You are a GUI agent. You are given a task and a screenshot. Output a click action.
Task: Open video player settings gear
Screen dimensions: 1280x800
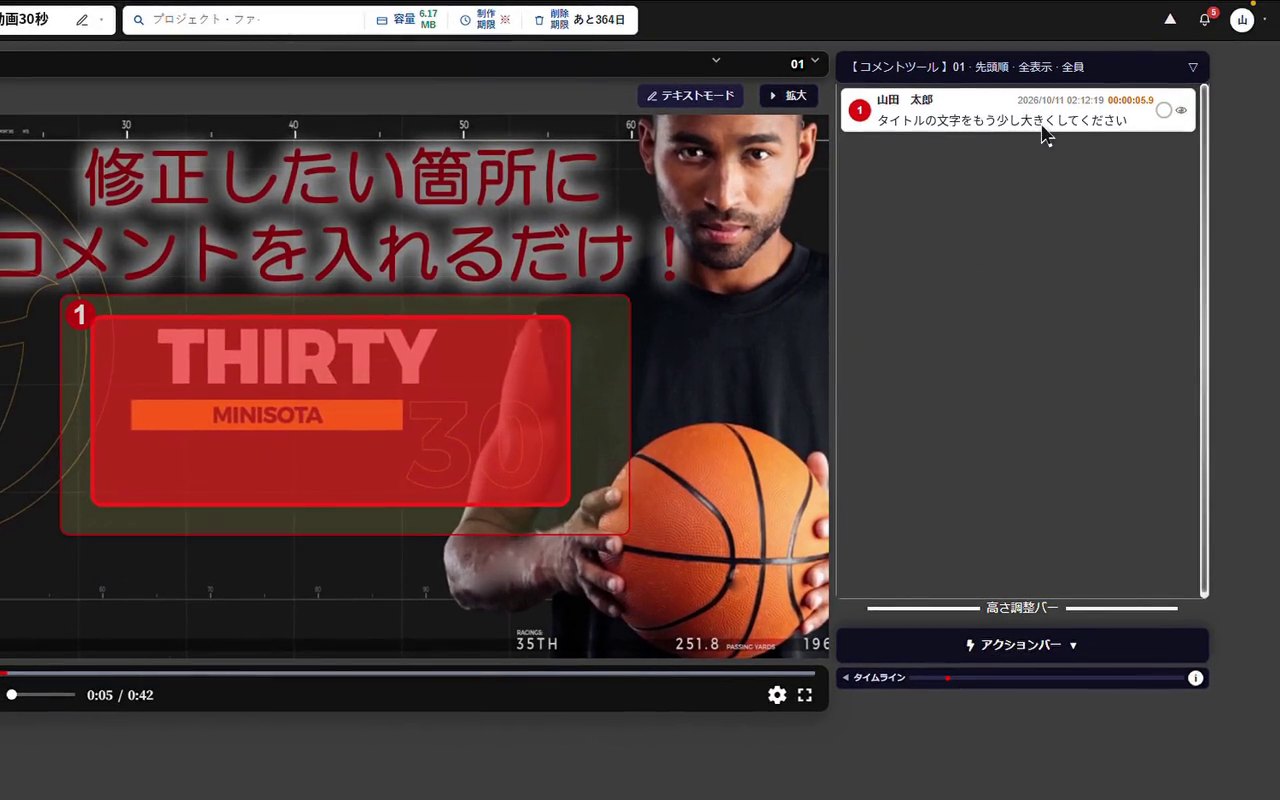(777, 695)
